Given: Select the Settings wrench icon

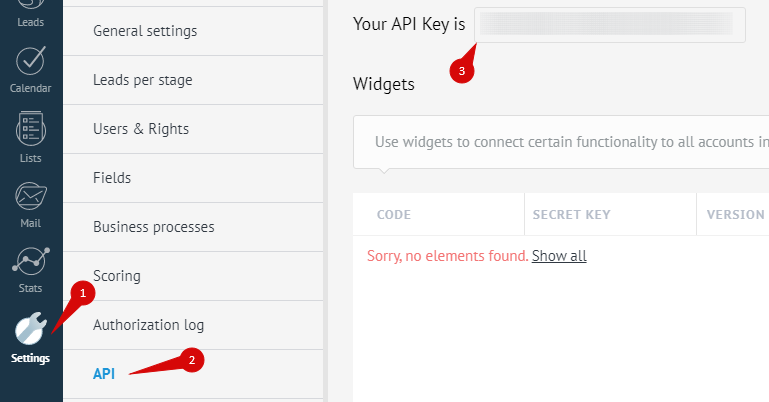Looking at the screenshot, I should pyautogui.click(x=30, y=328).
